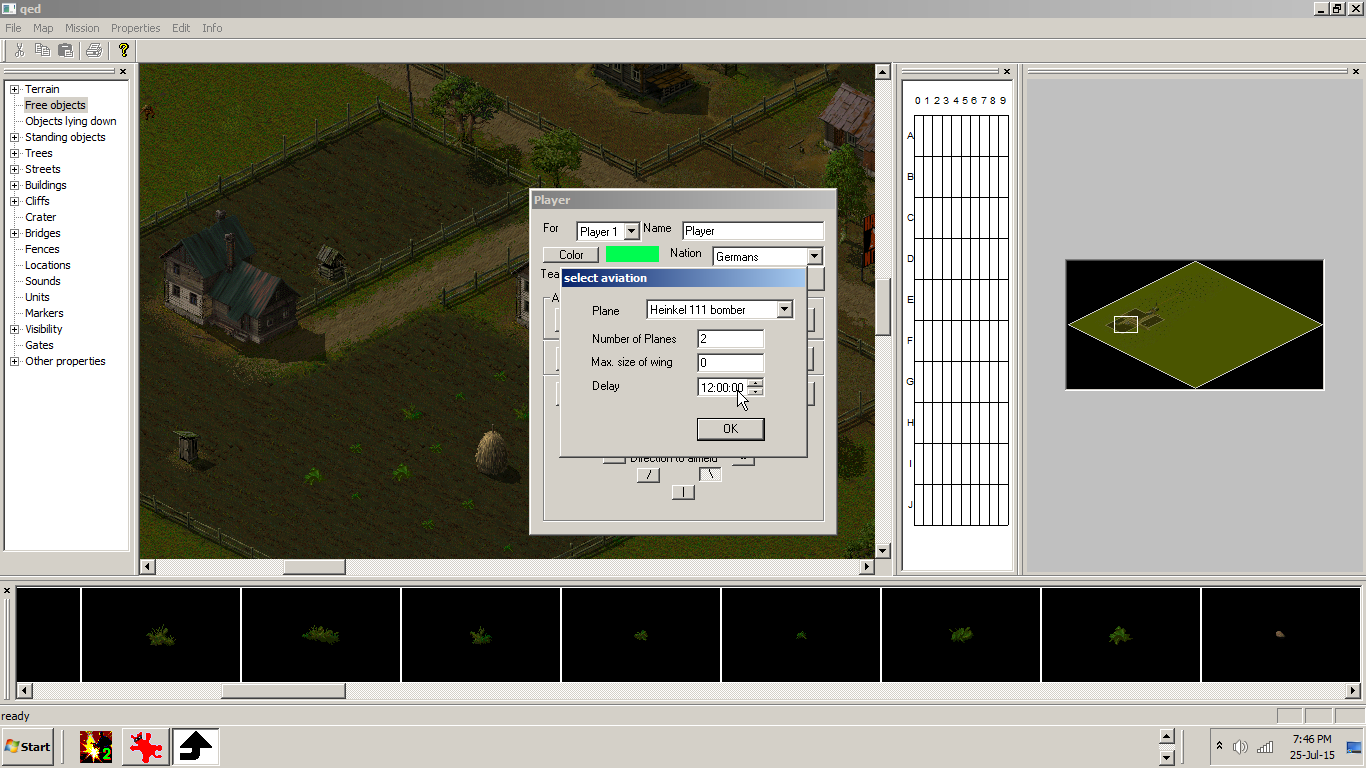The height and width of the screenshot is (768, 1366).
Task: Expand the Trees tree node
Action: click(15, 153)
